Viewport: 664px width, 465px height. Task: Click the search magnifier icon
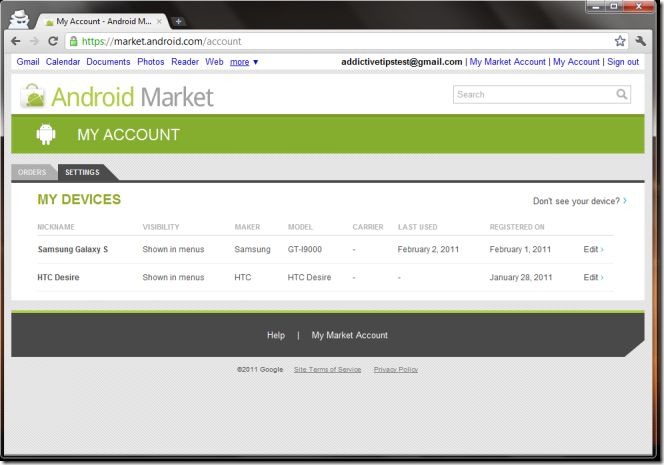pyautogui.click(x=621, y=94)
